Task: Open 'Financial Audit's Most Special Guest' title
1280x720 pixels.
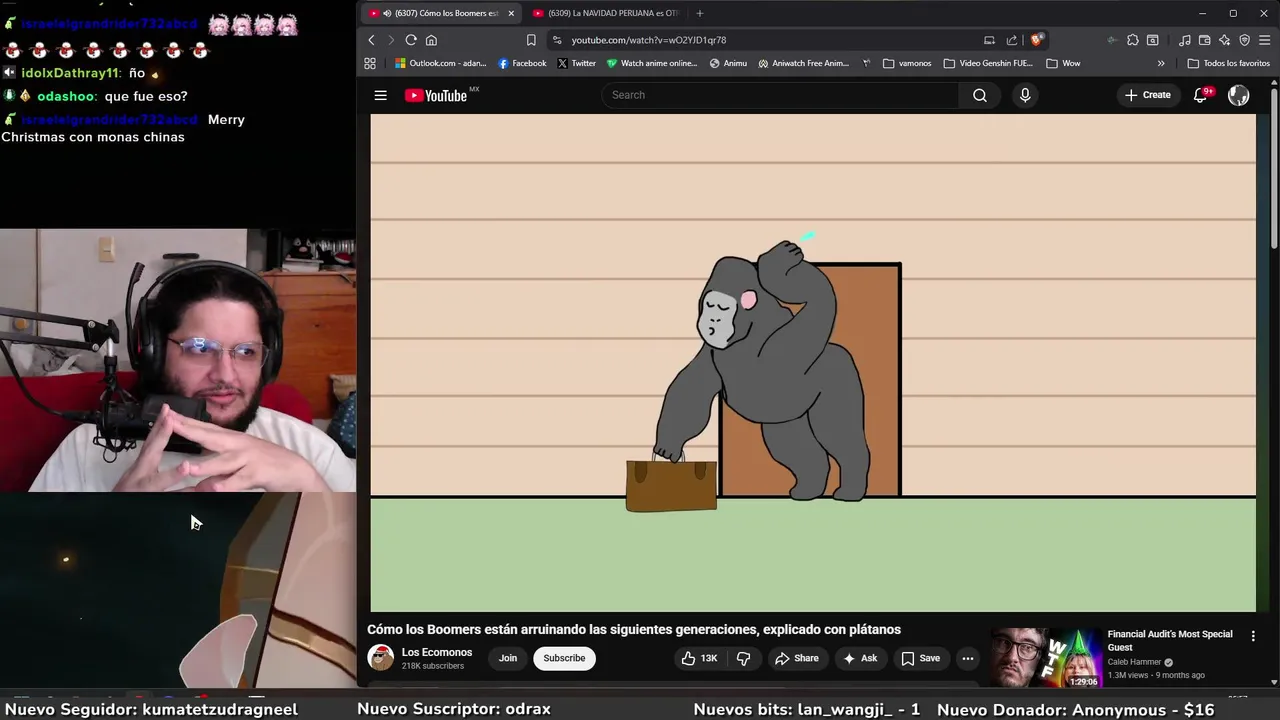Action: click(x=1170, y=640)
